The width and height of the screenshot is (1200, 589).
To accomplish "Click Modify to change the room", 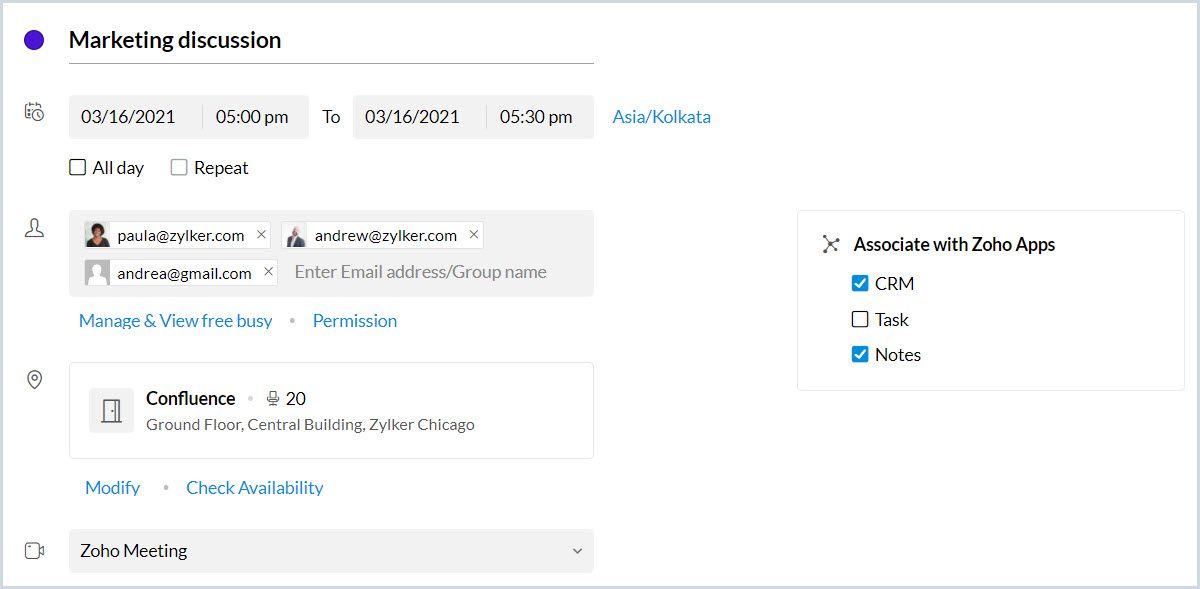I will [x=113, y=488].
